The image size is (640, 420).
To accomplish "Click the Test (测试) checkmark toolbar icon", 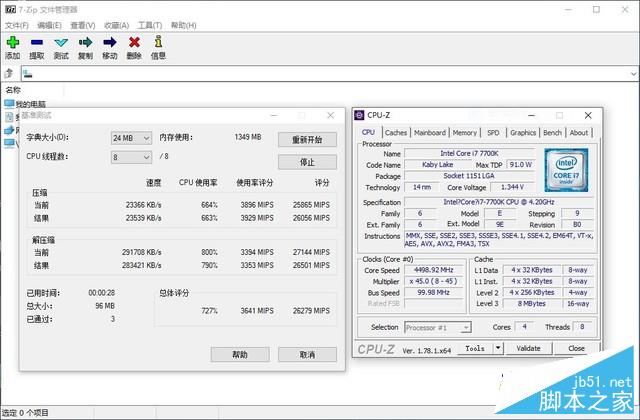I will [x=61, y=42].
